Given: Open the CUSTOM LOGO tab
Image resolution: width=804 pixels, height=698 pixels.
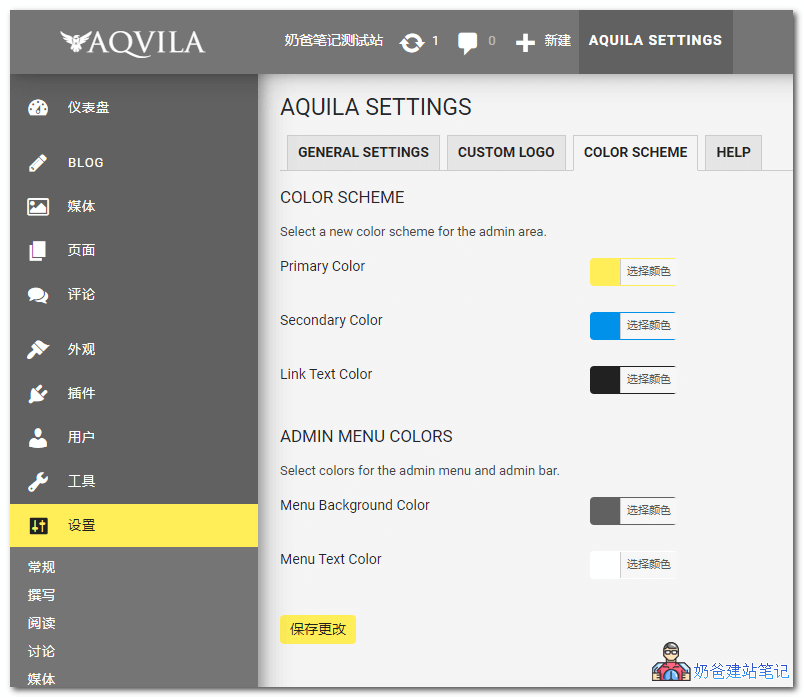Looking at the screenshot, I should (x=506, y=152).
